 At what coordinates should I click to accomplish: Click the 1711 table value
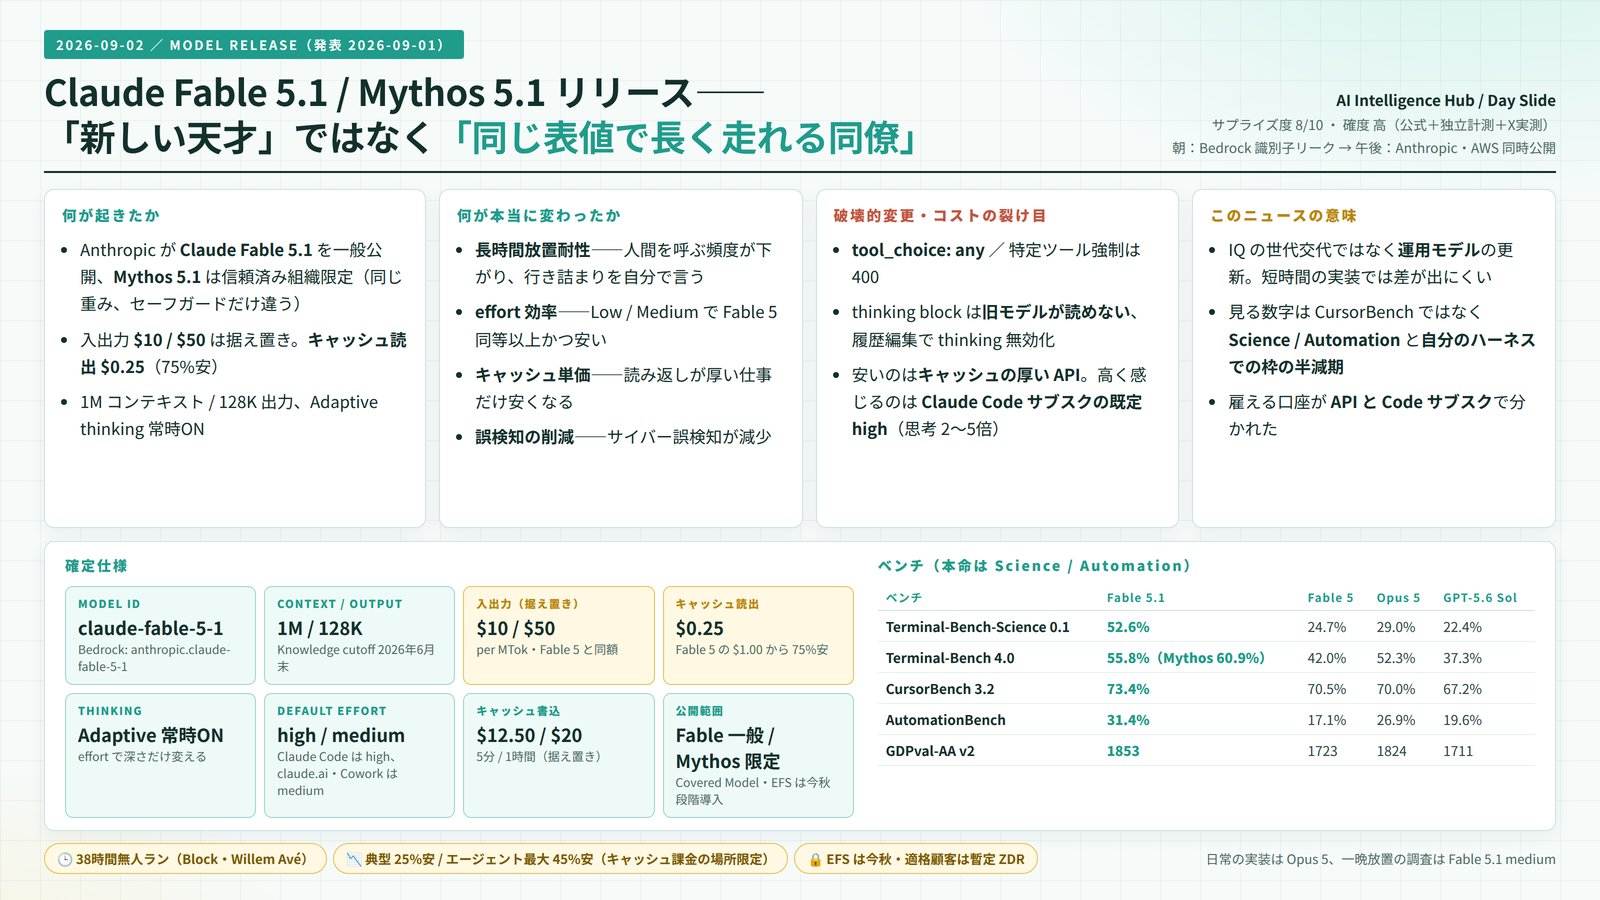(1458, 751)
